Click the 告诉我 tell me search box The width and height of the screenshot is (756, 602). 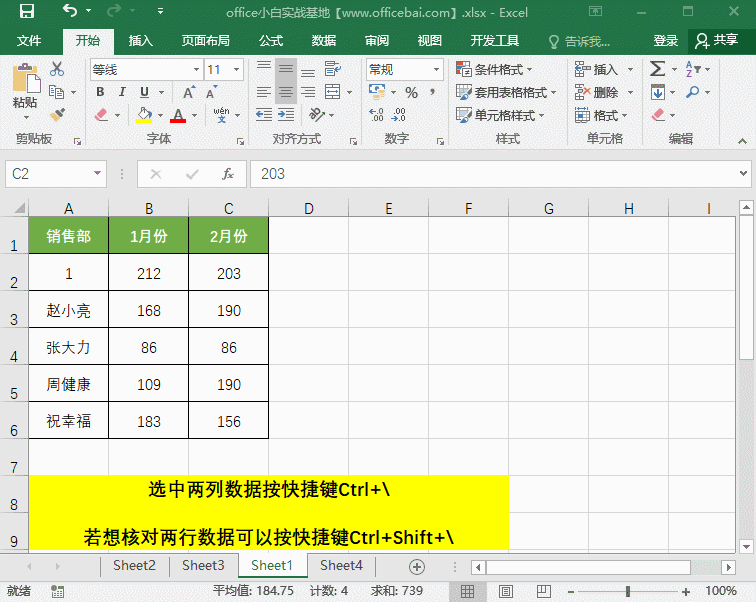point(580,41)
